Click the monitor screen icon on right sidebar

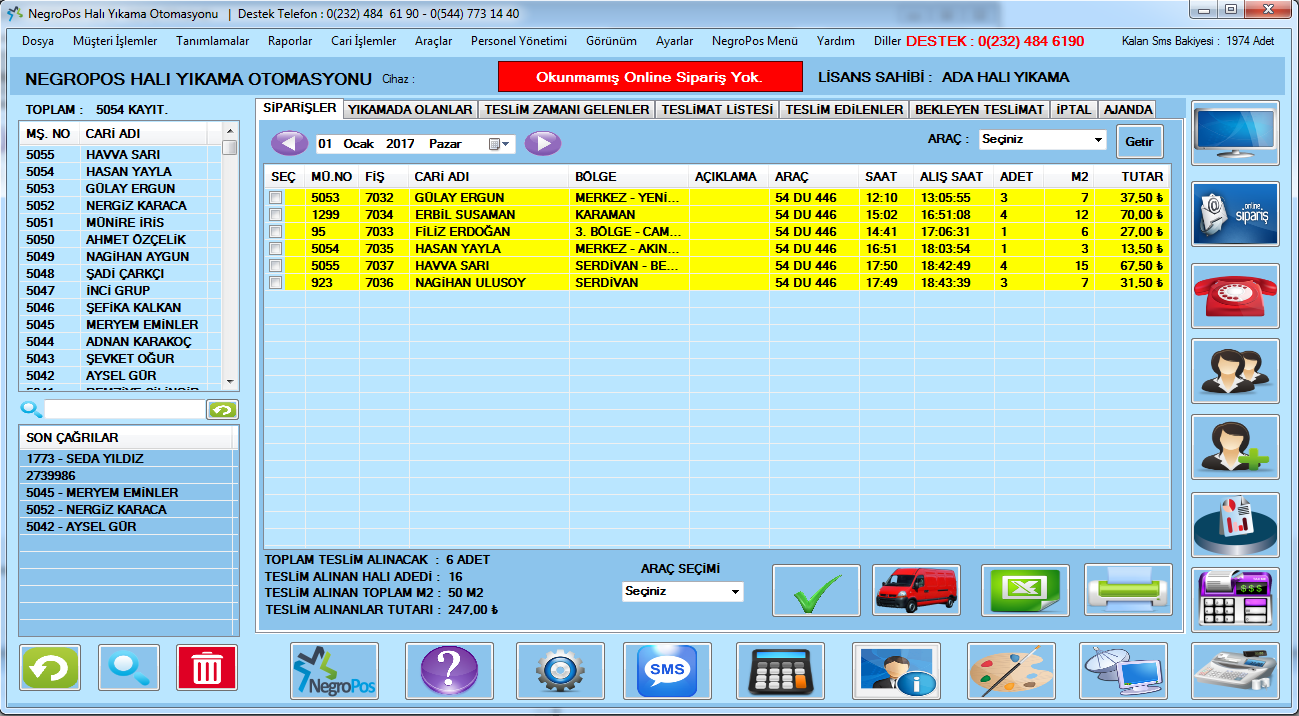point(1235,132)
